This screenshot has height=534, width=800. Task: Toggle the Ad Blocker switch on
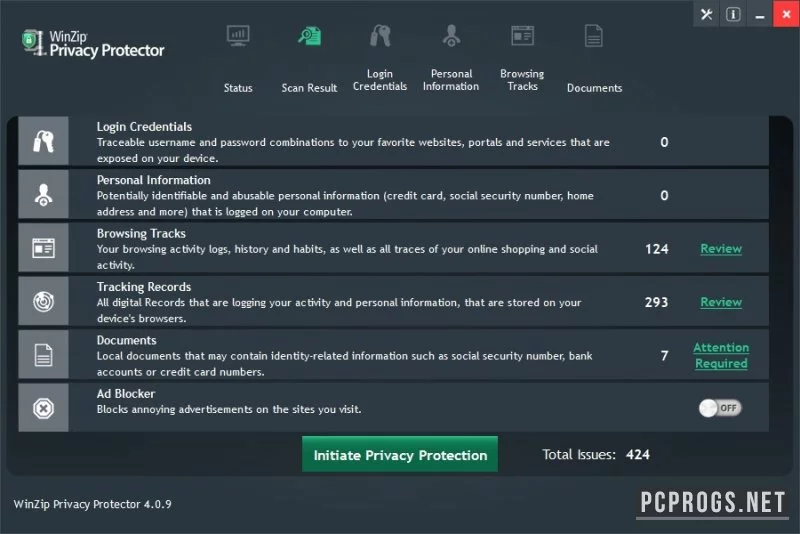[720, 408]
